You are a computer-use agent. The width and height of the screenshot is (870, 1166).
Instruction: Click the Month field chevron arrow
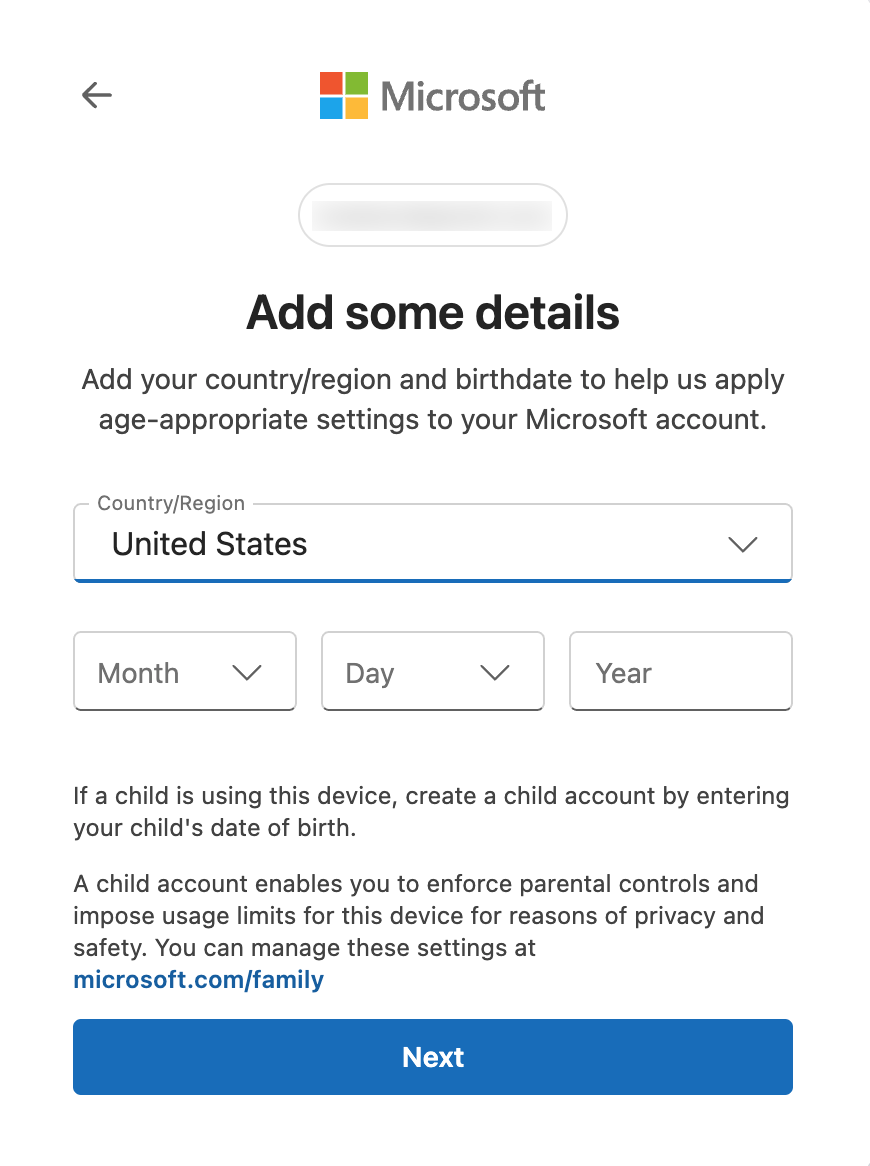coord(247,672)
